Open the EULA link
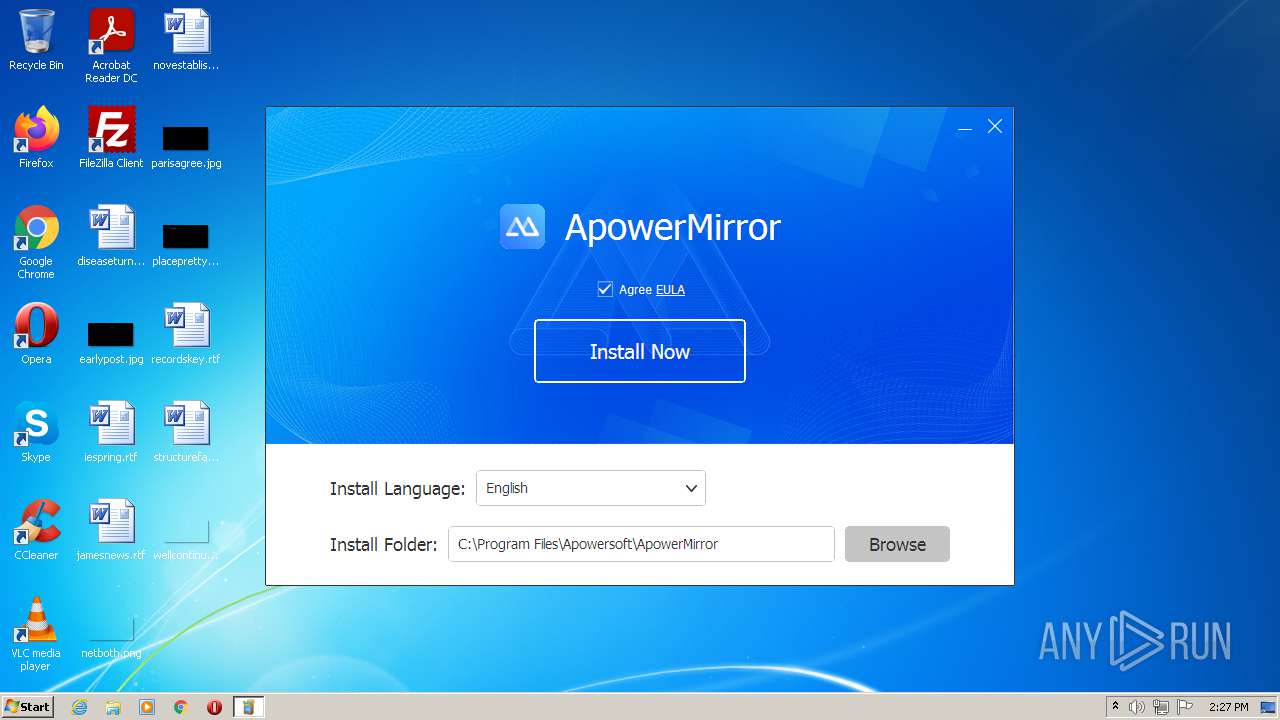The image size is (1280, 720). pyautogui.click(x=670, y=290)
